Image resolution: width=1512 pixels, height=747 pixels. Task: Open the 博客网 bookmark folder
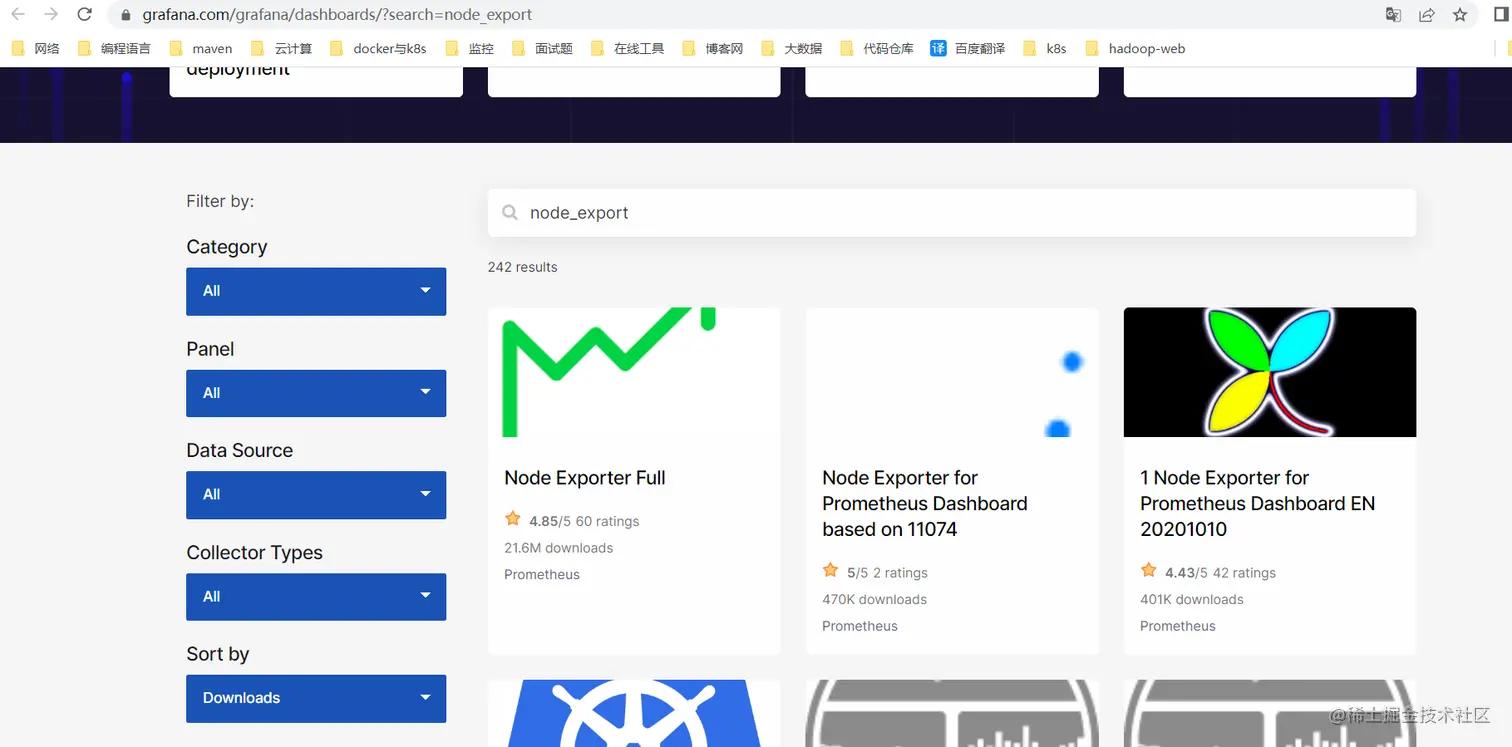coord(713,48)
